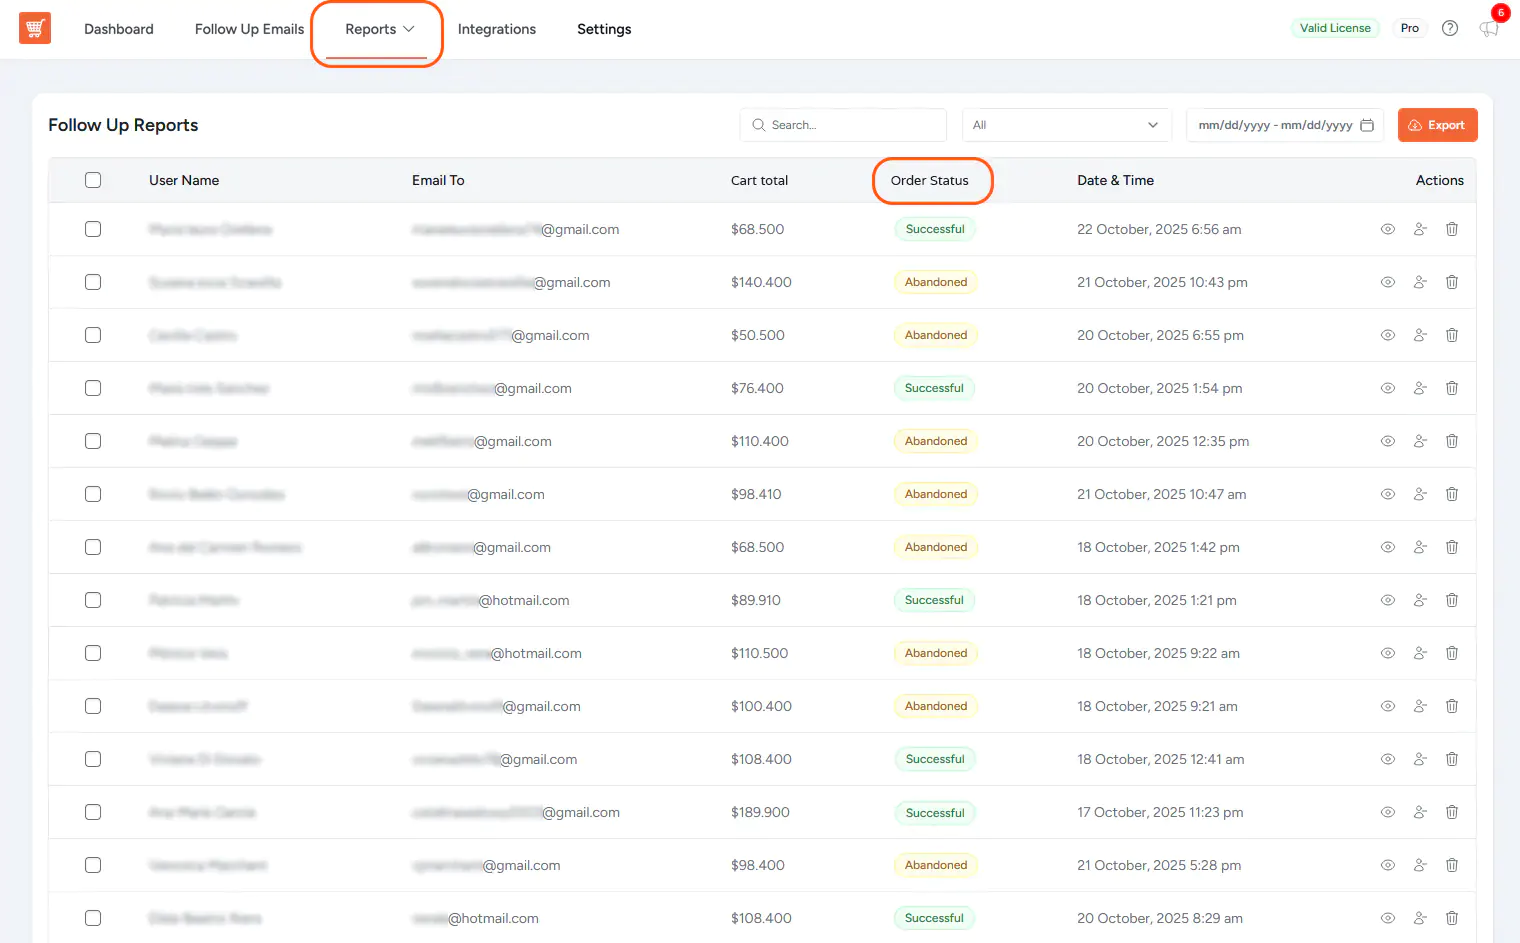Open the notifications bell with 6 alerts

[x=1489, y=29]
